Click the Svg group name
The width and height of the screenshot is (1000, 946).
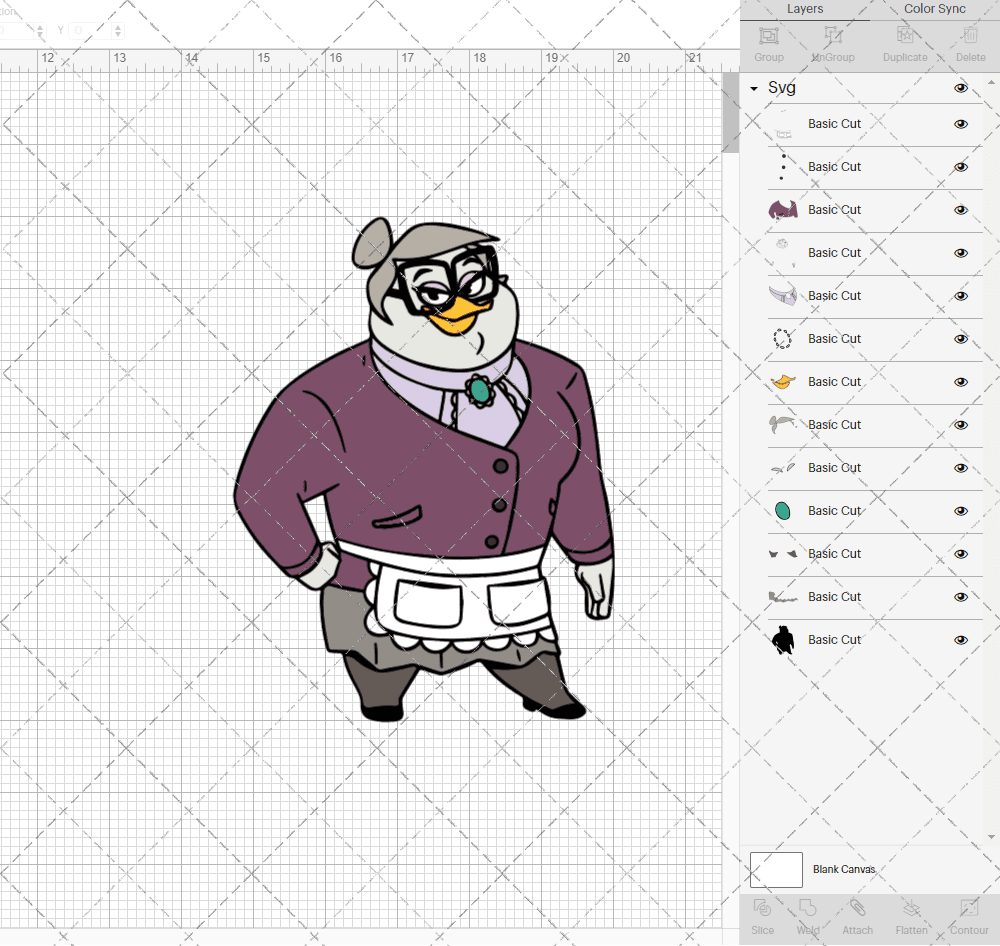(x=781, y=87)
